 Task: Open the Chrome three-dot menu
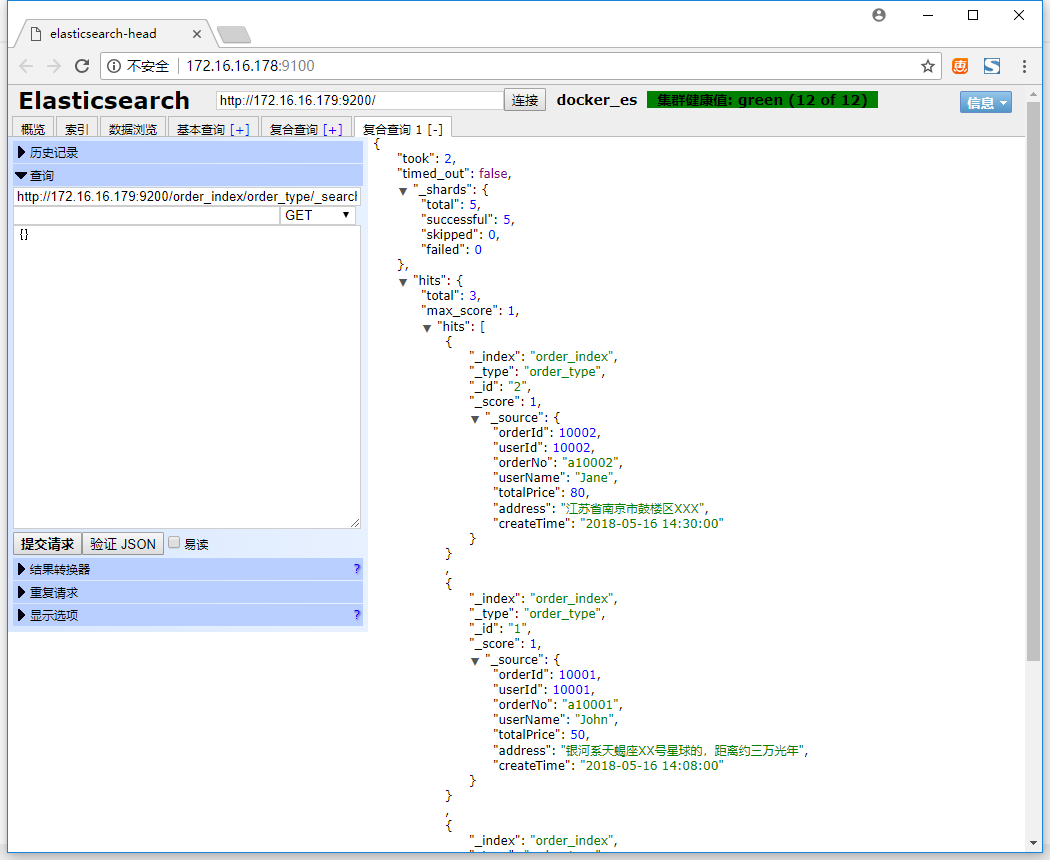pyautogui.click(x=1024, y=66)
